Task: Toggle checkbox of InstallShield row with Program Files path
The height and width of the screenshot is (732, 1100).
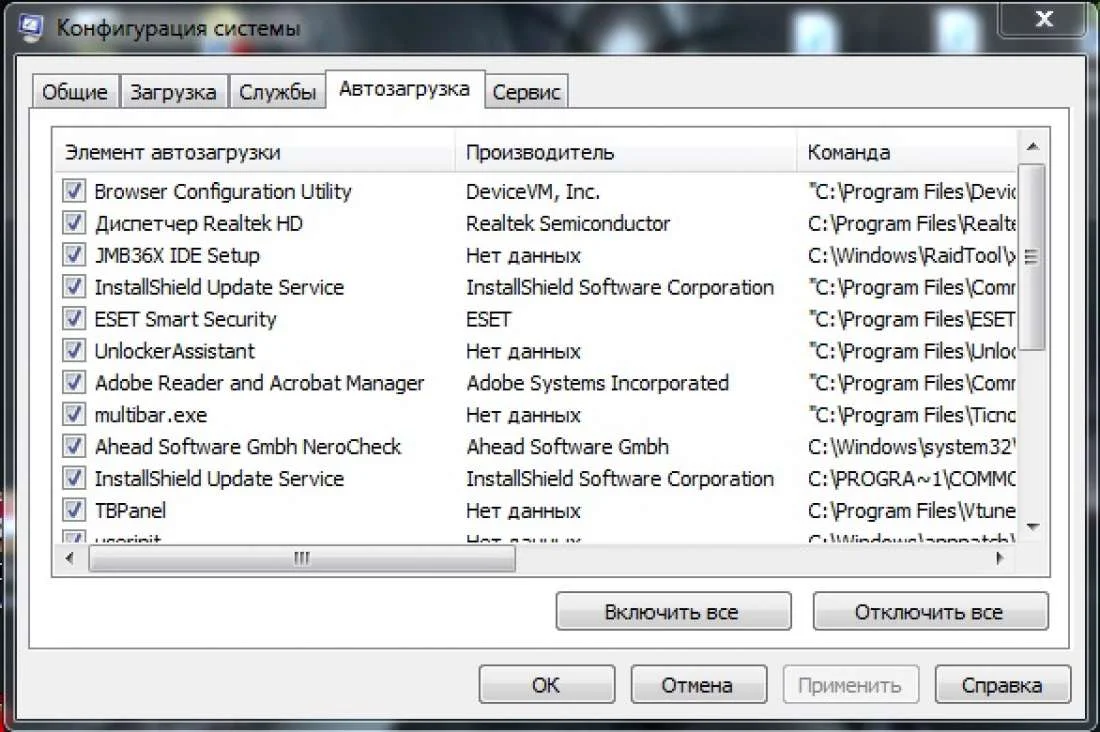Action: (74, 287)
